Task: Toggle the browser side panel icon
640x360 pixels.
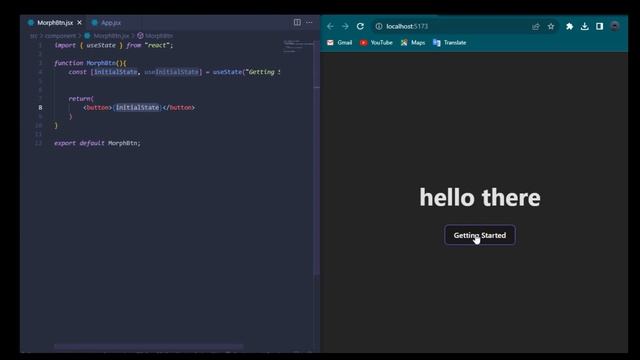Action: click(599, 27)
